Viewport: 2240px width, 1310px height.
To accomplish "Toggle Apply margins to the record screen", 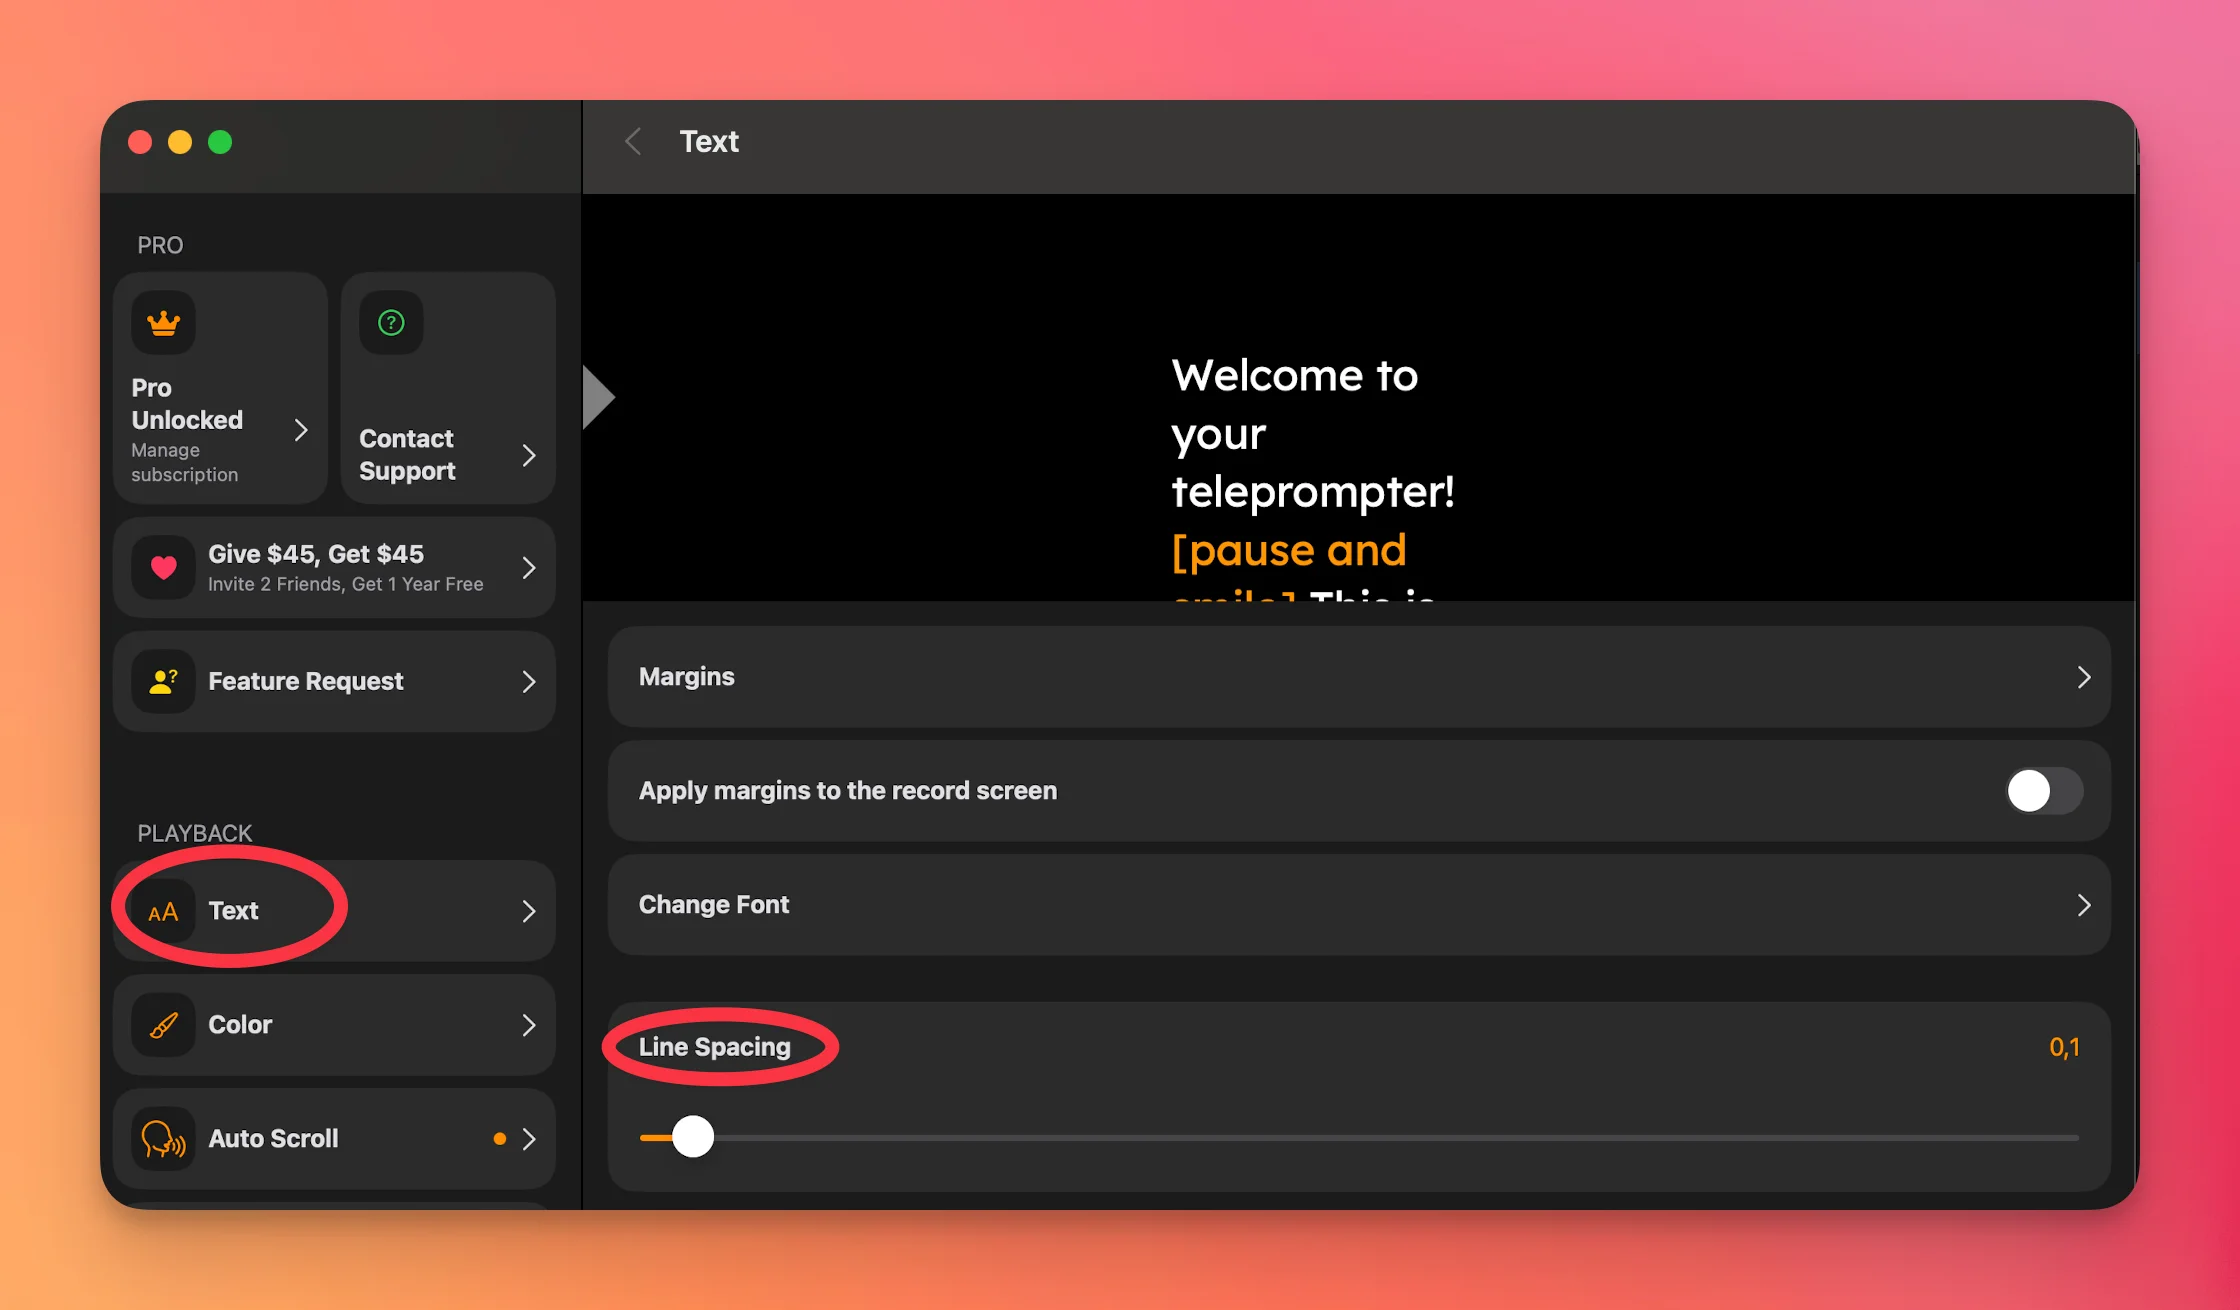I will [2043, 791].
